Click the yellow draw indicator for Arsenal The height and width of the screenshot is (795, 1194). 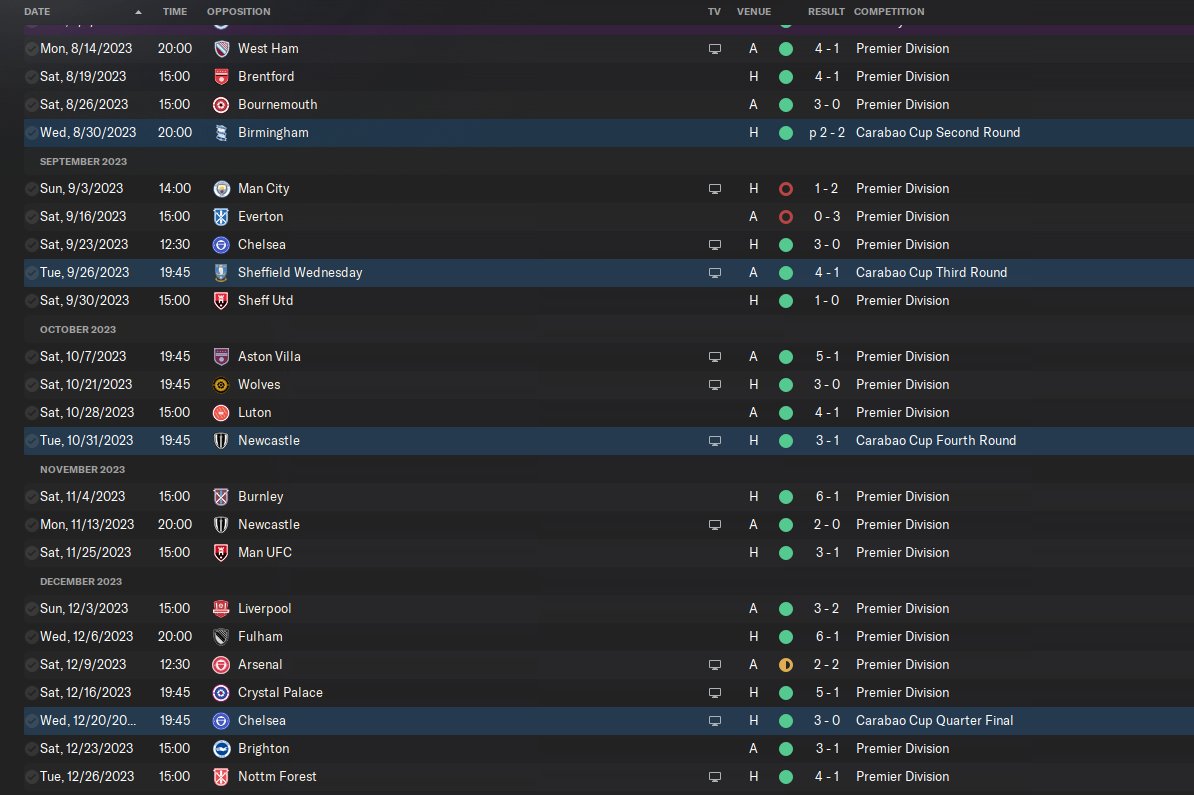coord(786,665)
